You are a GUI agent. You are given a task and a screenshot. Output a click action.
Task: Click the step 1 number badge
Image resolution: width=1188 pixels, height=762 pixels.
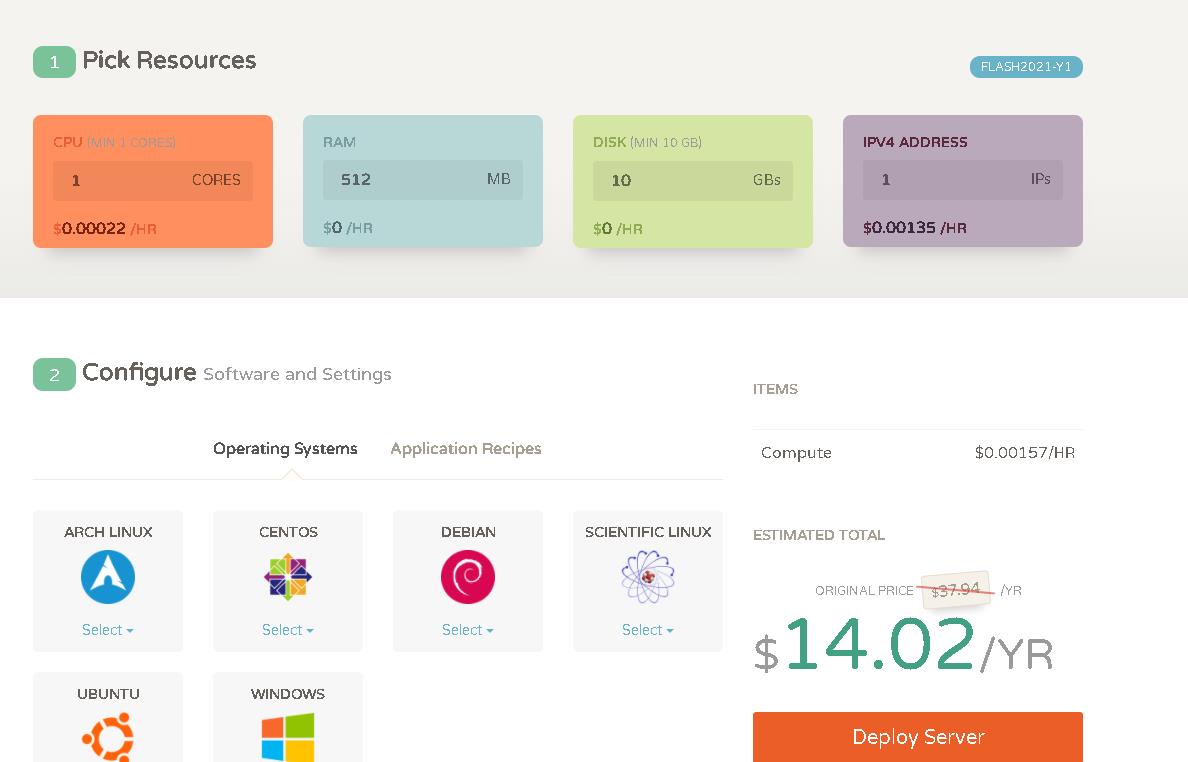(x=54, y=62)
